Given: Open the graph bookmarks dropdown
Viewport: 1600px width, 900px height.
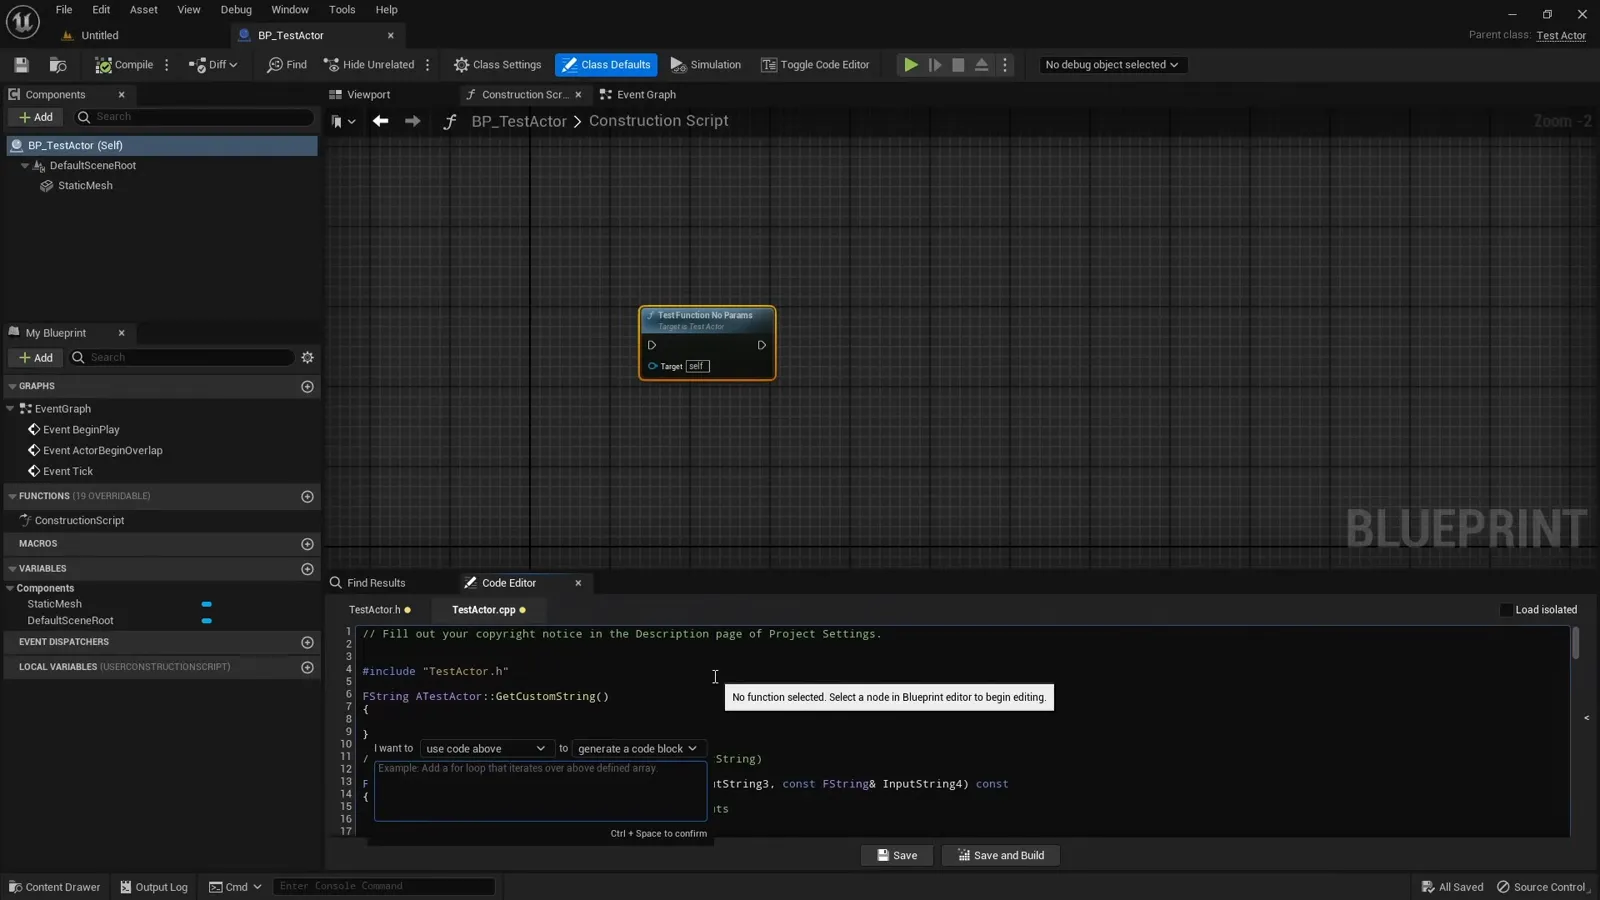Looking at the screenshot, I should (x=343, y=122).
